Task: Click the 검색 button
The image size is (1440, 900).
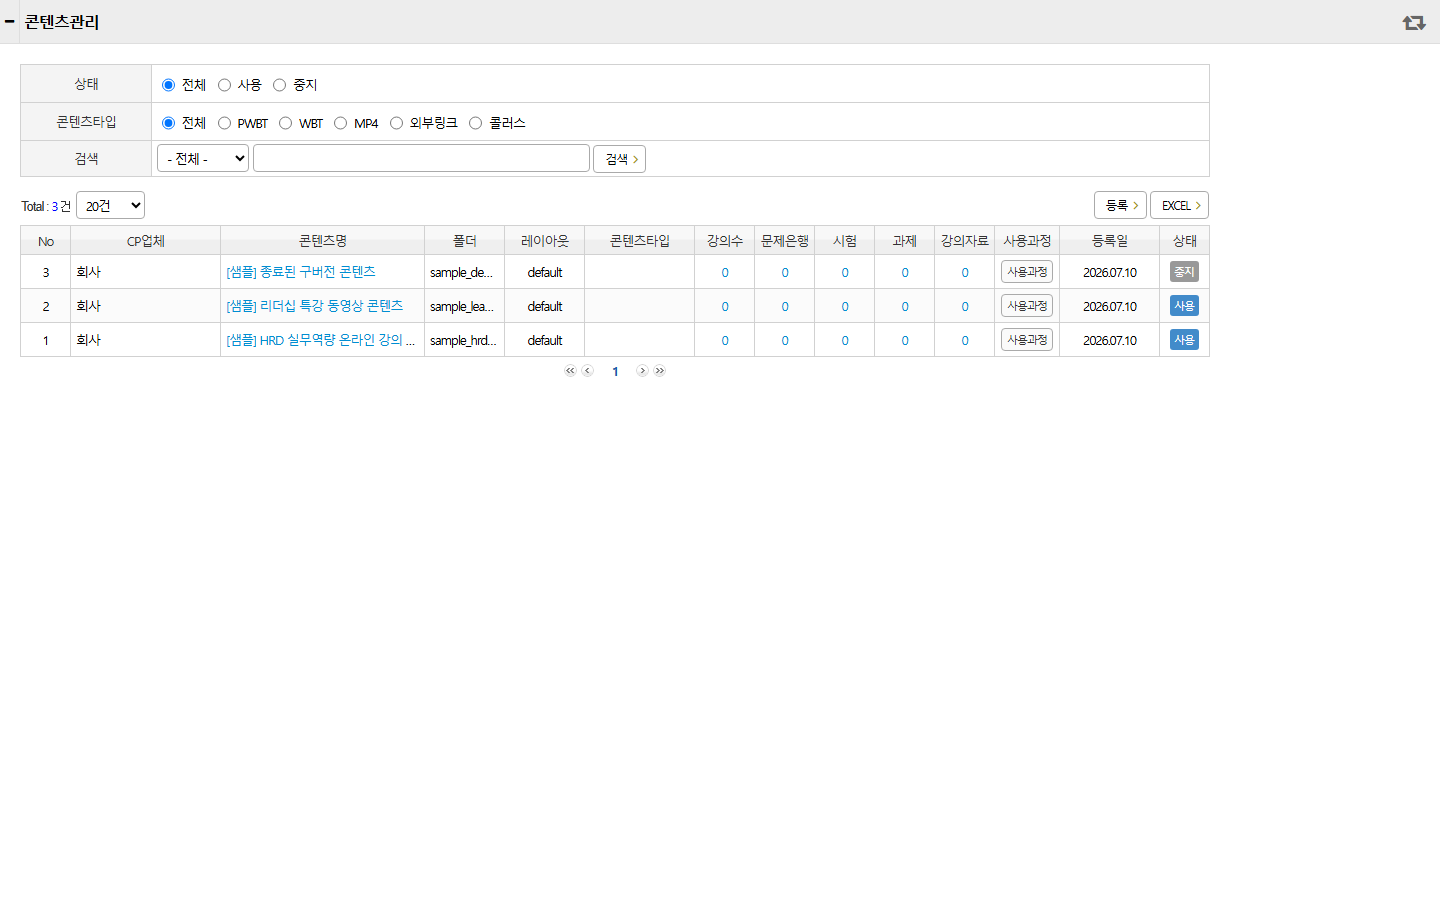Action: (x=619, y=159)
